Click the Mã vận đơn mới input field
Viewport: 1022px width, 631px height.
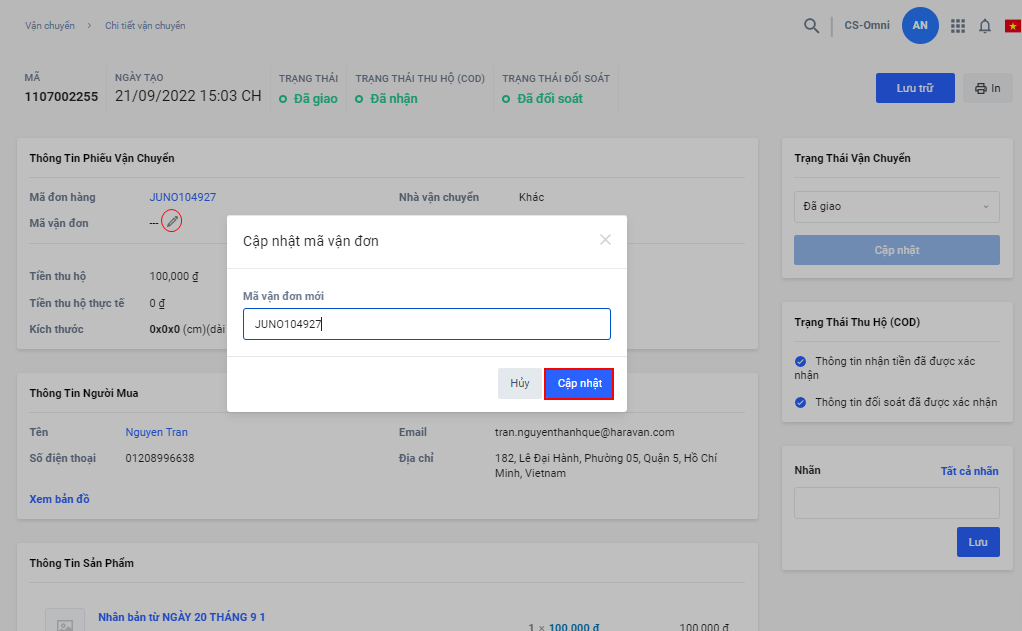tap(426, 324)
